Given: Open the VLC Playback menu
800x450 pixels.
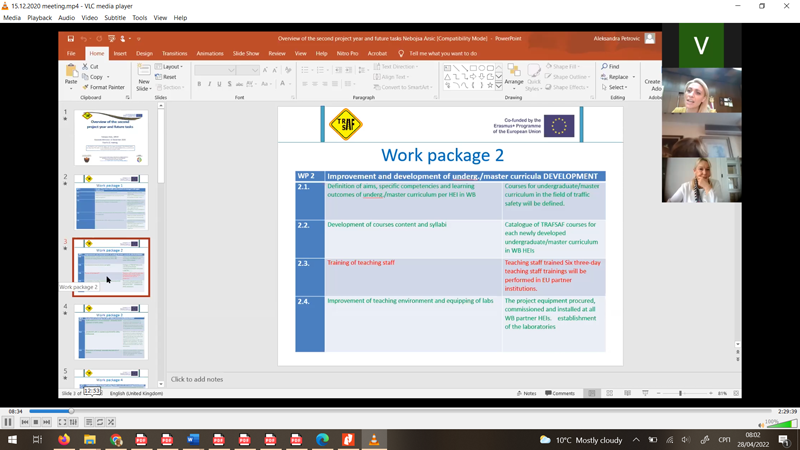Looking at the screenshot, I should tap(39, 18).
